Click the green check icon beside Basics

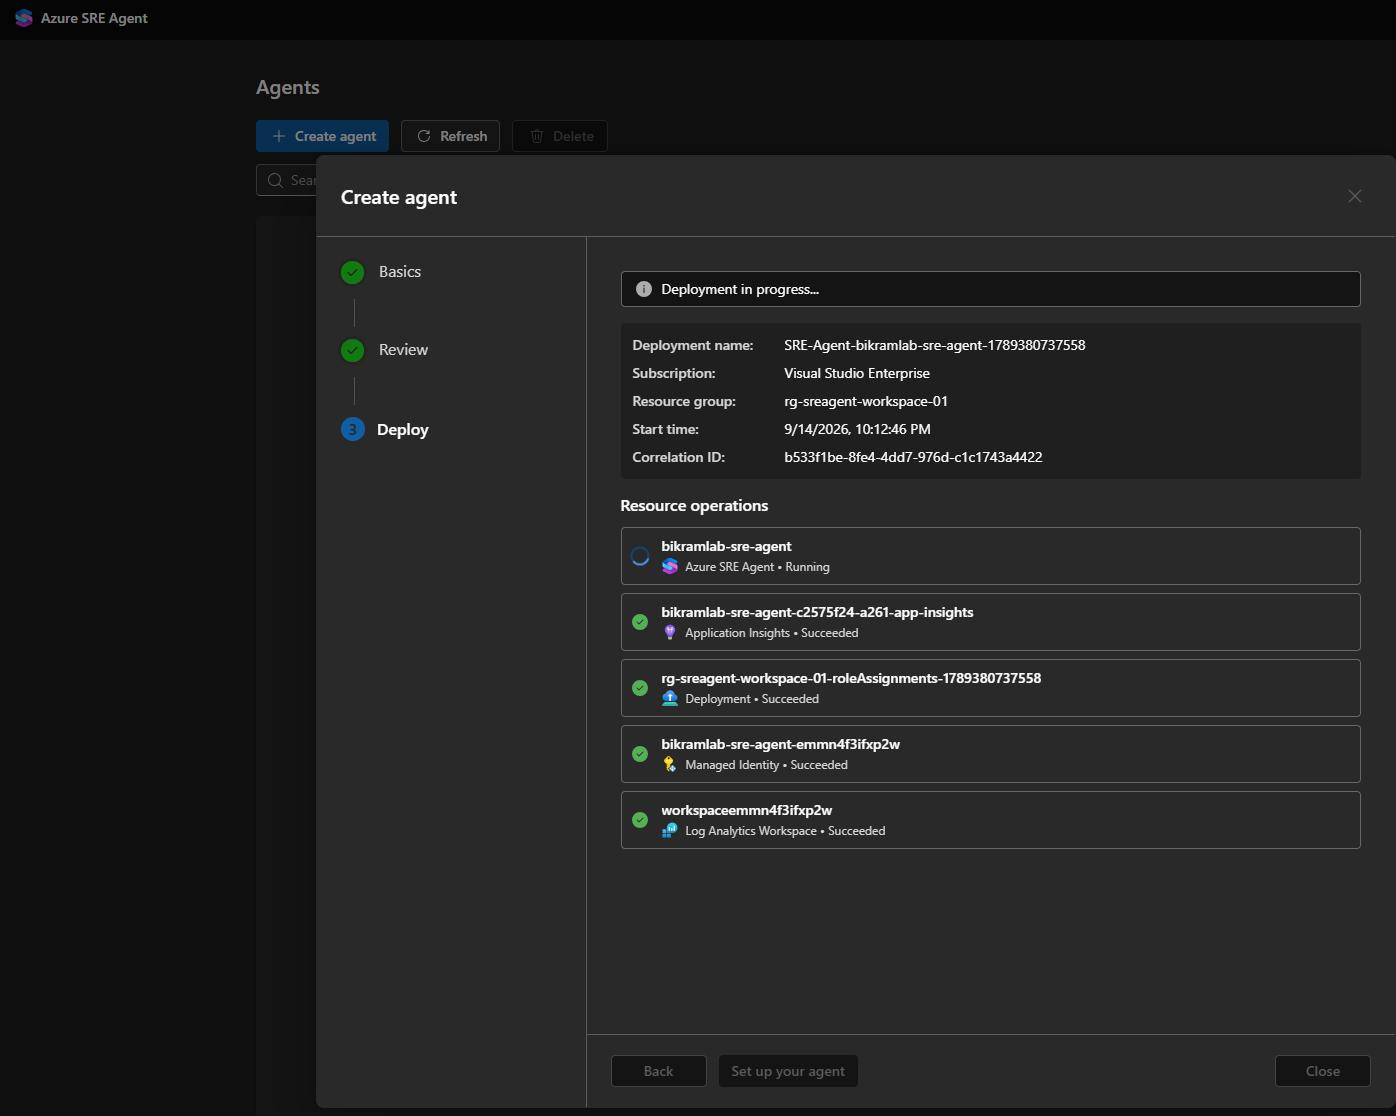tap(353, 272)
